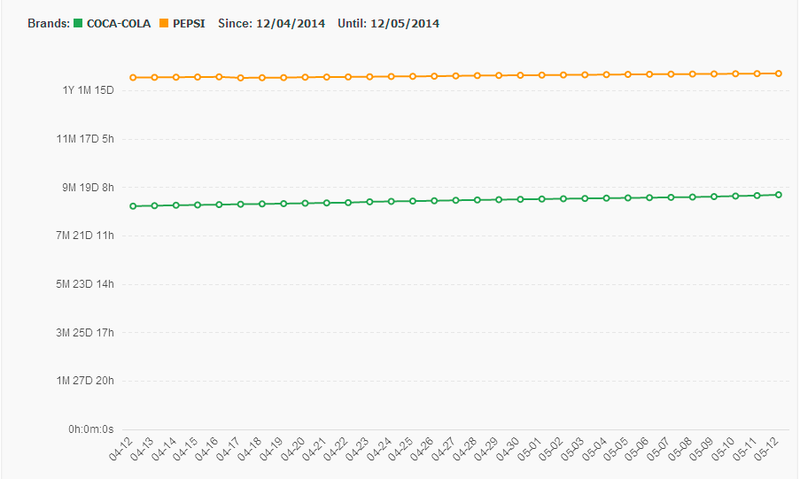Click Coca-Cola marker on 04-27
800x479 pixels.
456,200
